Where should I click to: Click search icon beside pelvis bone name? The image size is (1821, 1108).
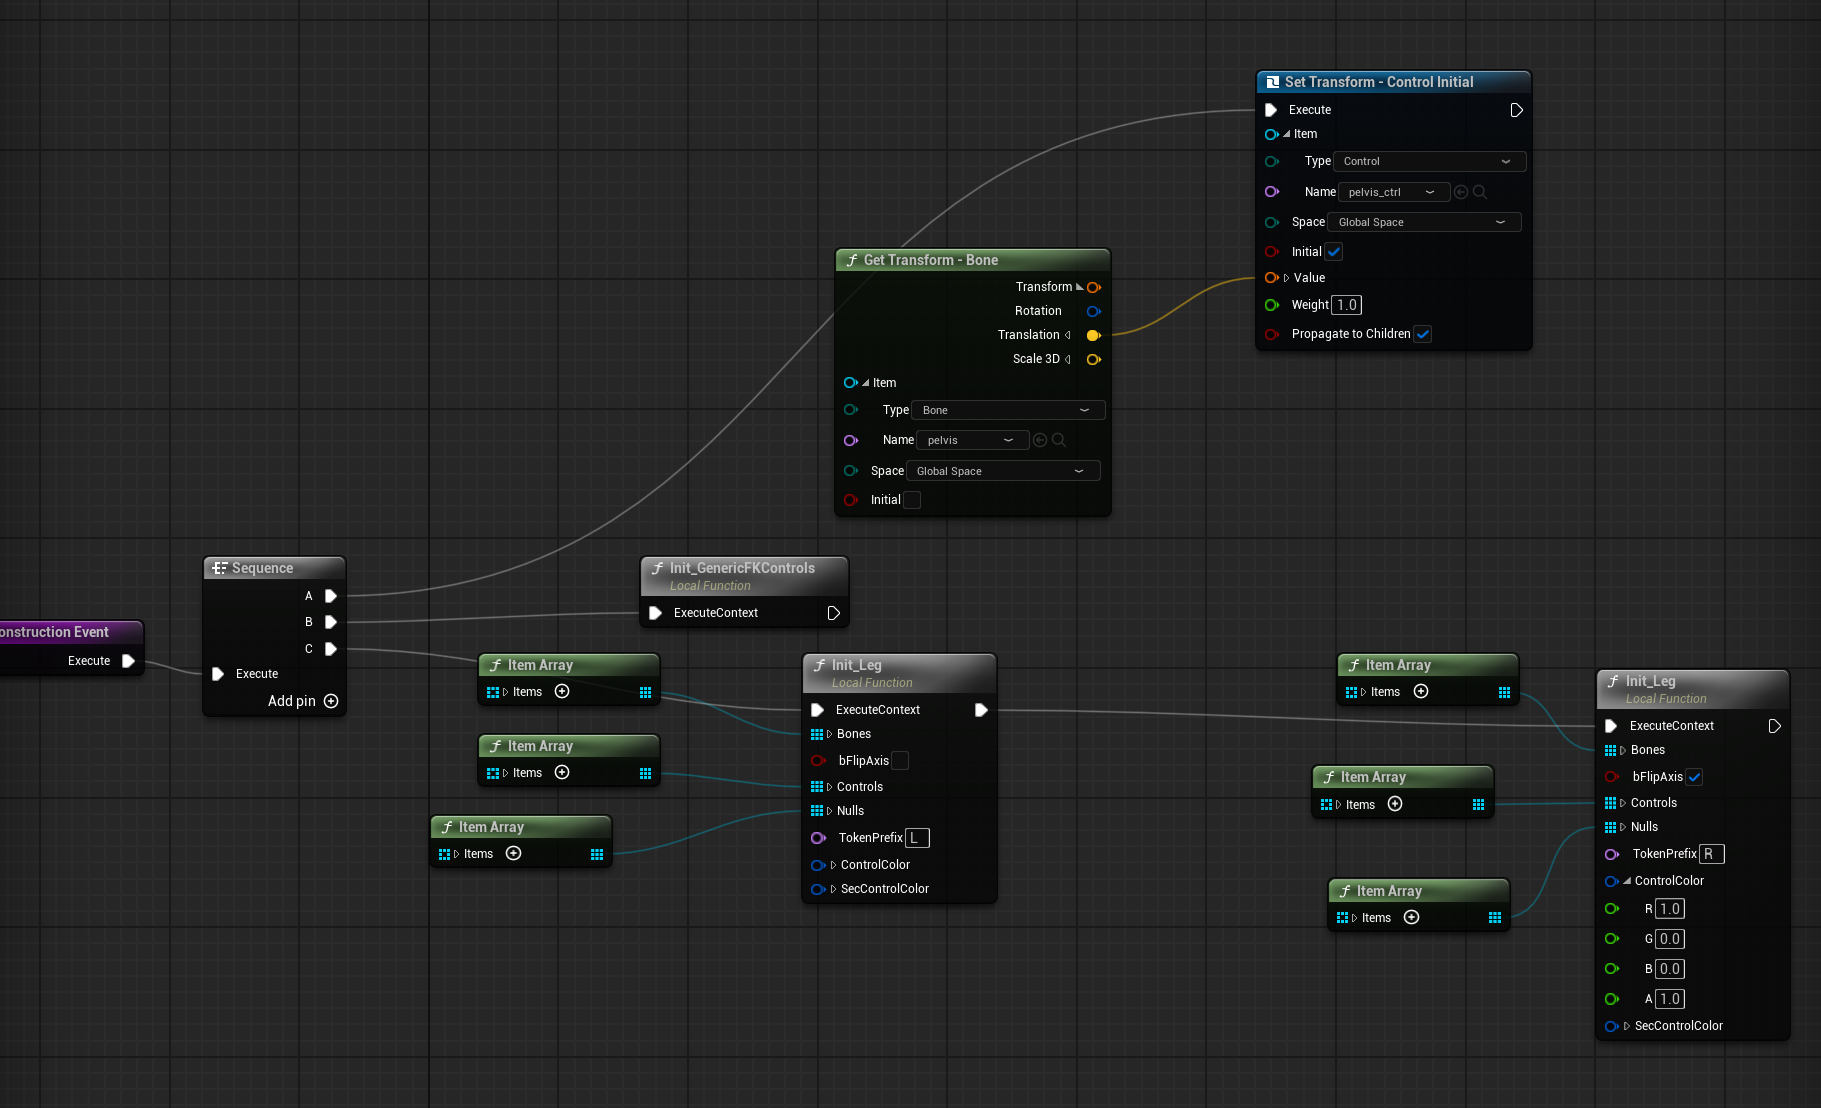pyautogui.click(x=1059, y=440)
